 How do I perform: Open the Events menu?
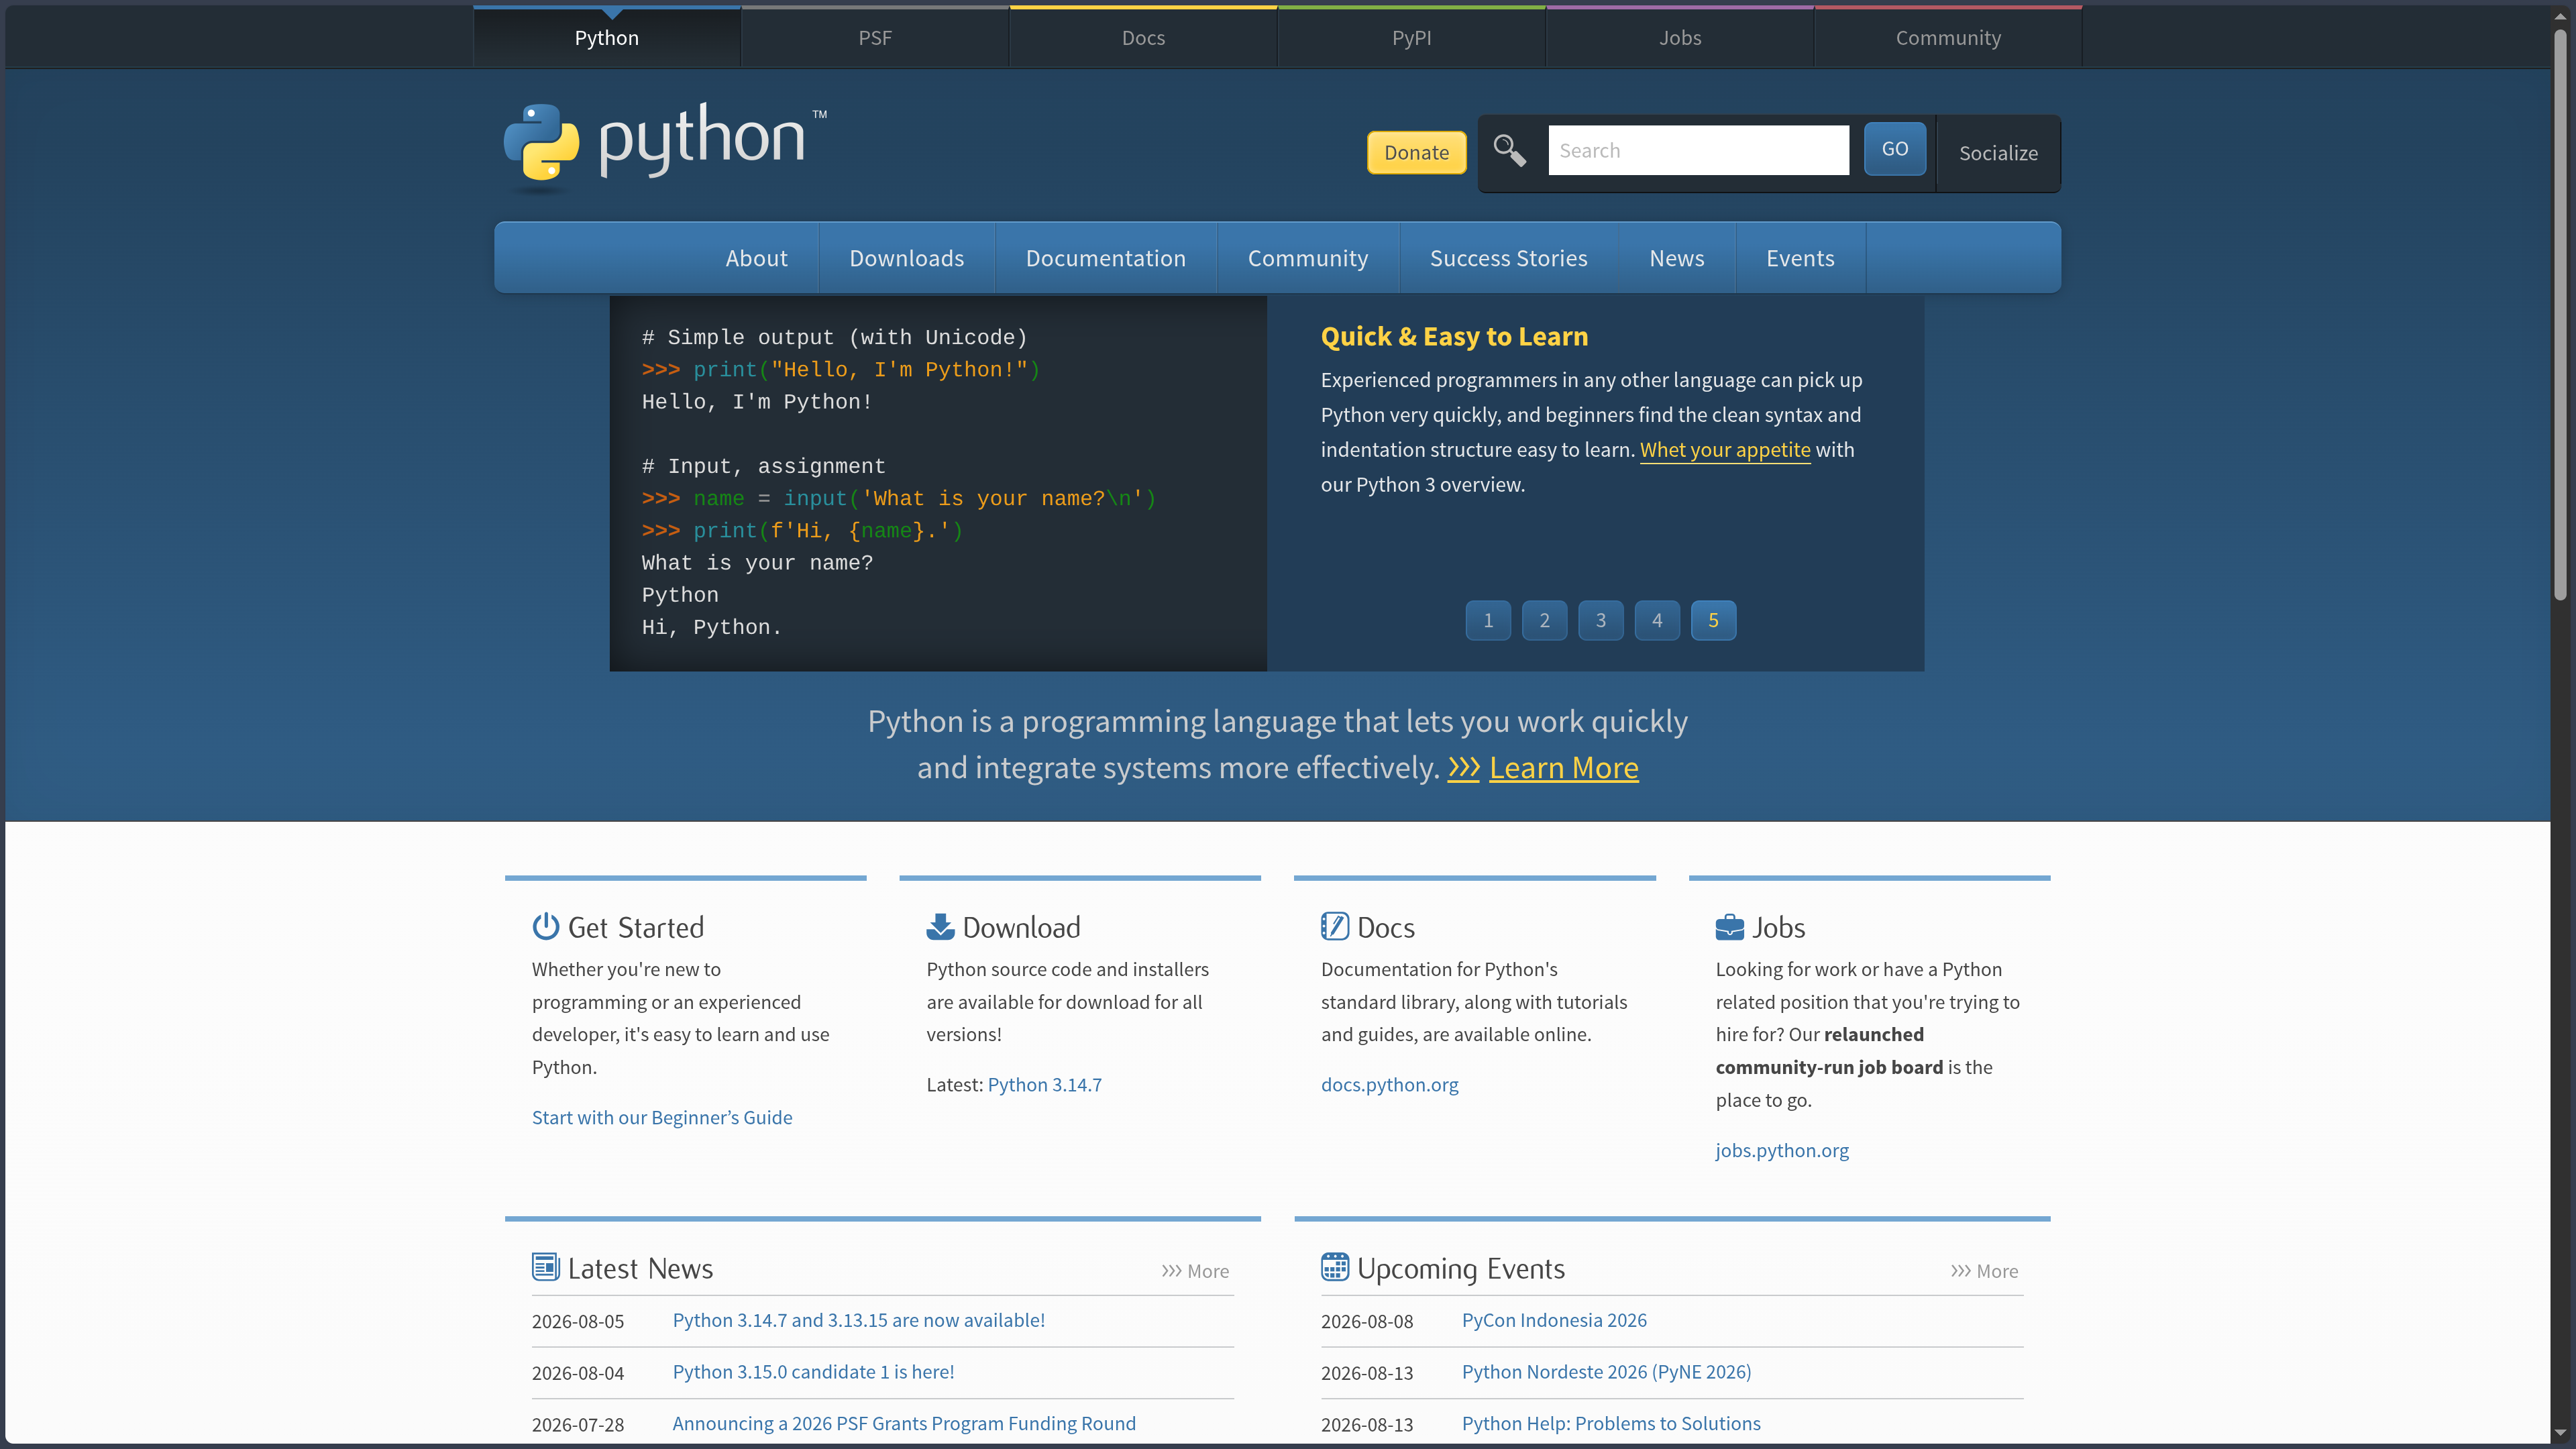coord(1800,258)
